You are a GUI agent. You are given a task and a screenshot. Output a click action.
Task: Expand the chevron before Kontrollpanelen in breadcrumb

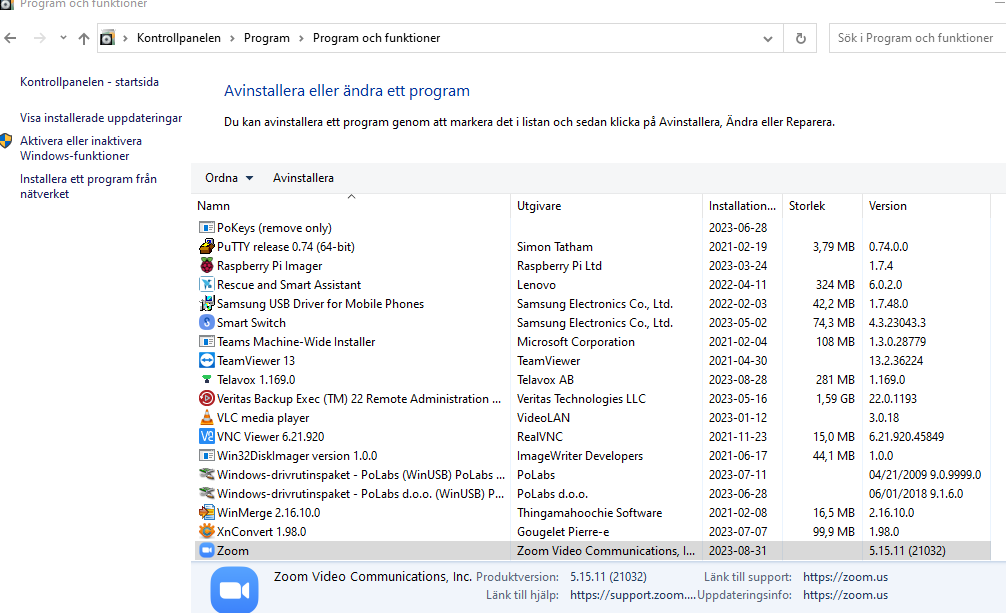pos(125,38)
